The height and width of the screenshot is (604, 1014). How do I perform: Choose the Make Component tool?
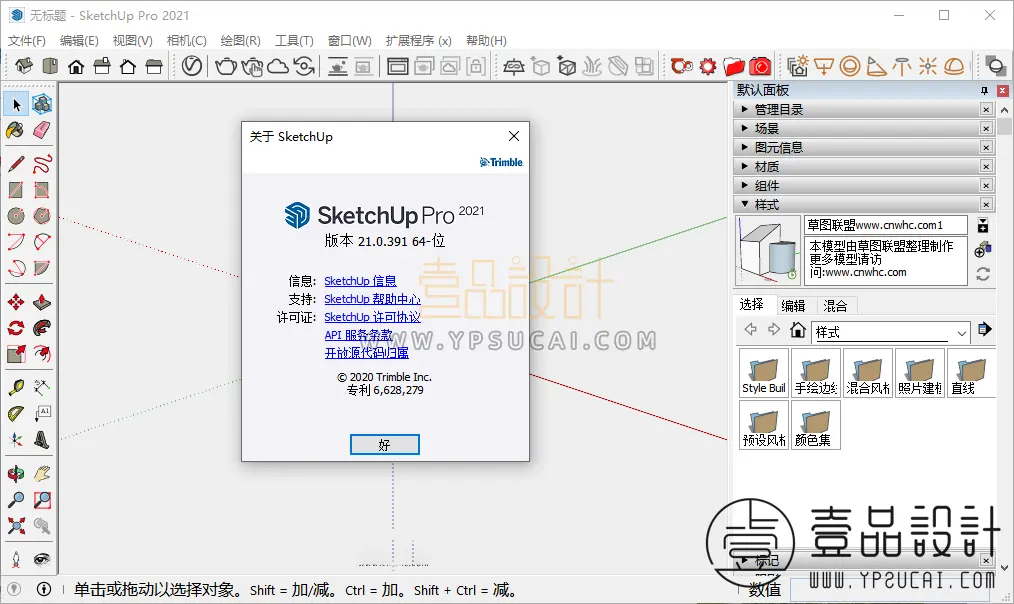pyautogui.click(x=42, y=104)
